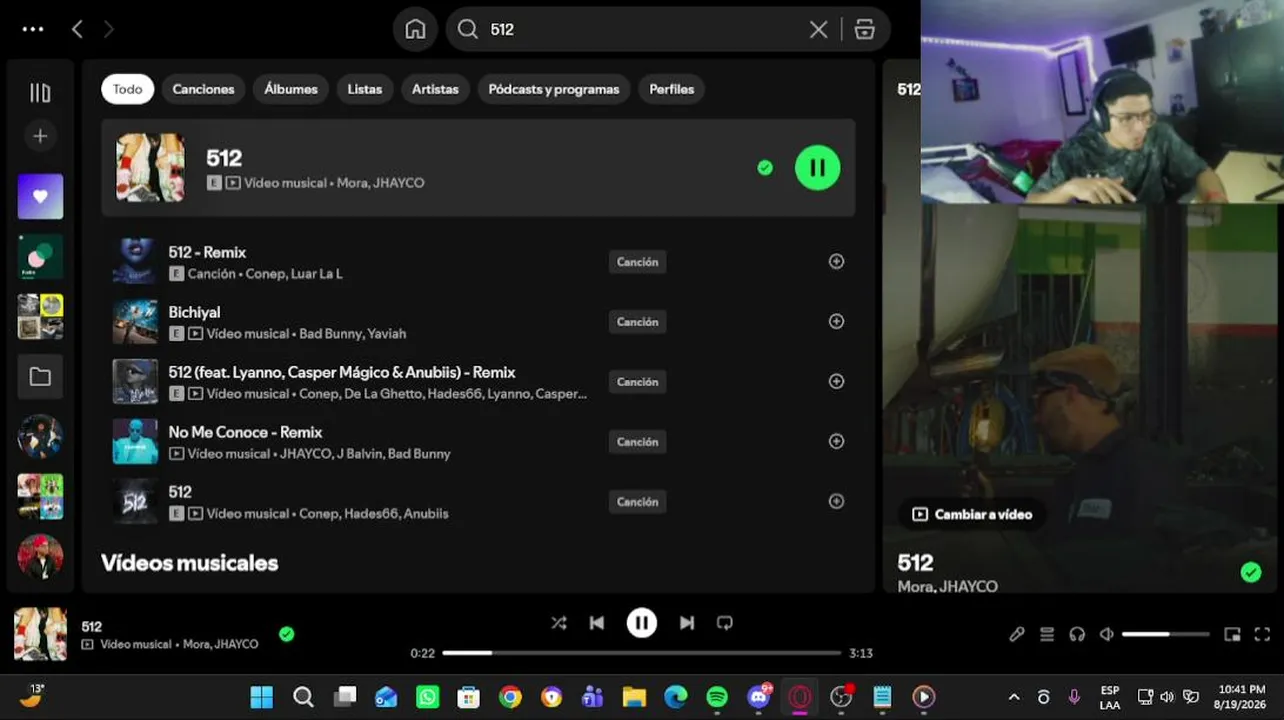Switch to the Álbumes tab

(x=291, y=89)
